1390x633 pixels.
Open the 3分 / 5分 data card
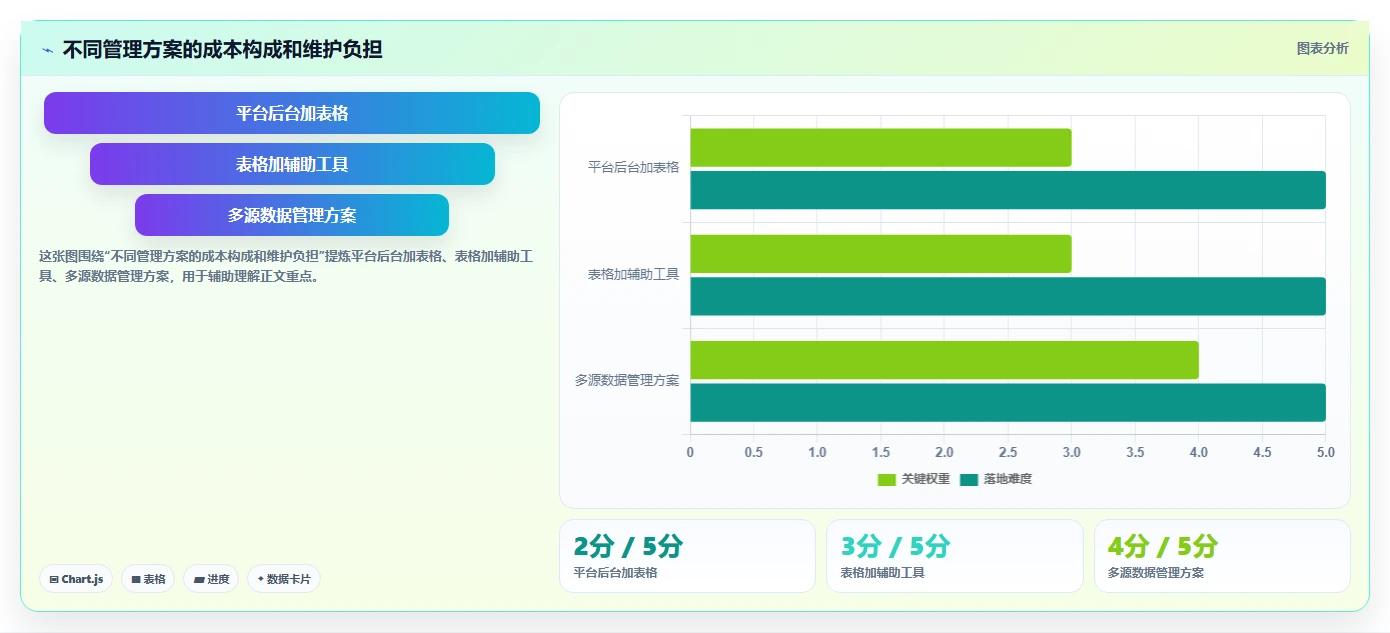coord(955,556)
